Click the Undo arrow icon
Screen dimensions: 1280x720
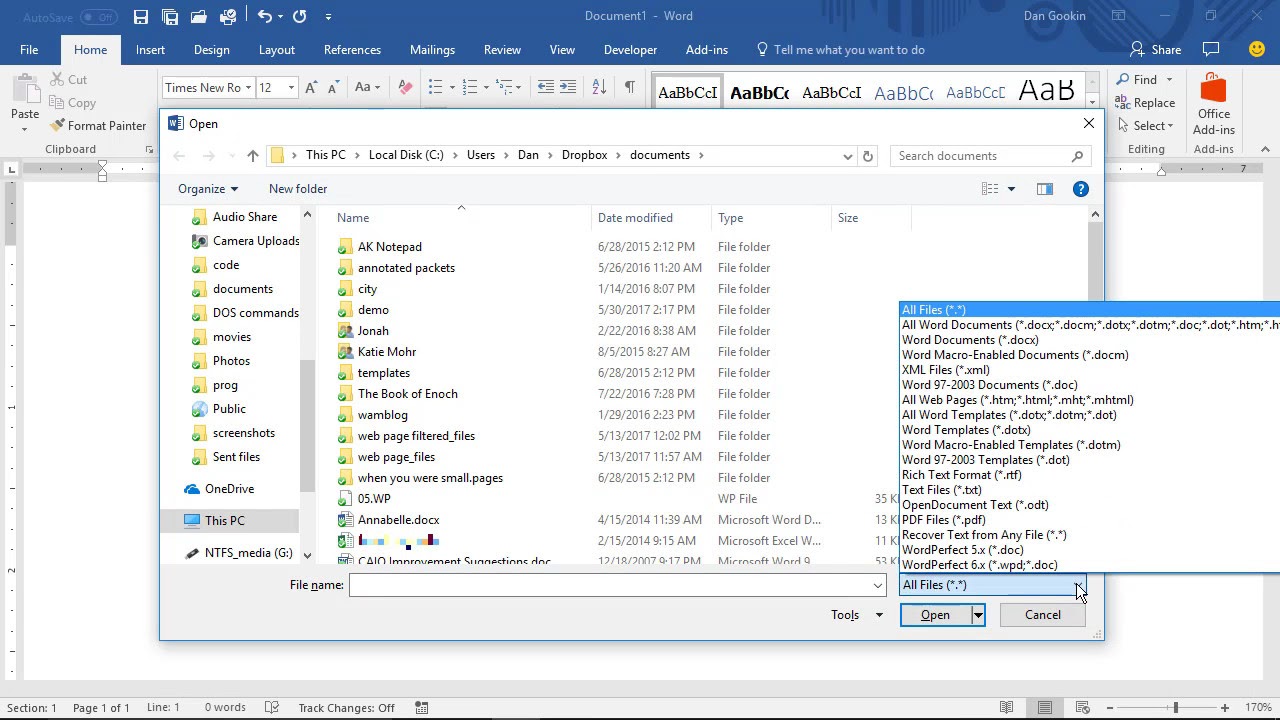tap(264, 16)
